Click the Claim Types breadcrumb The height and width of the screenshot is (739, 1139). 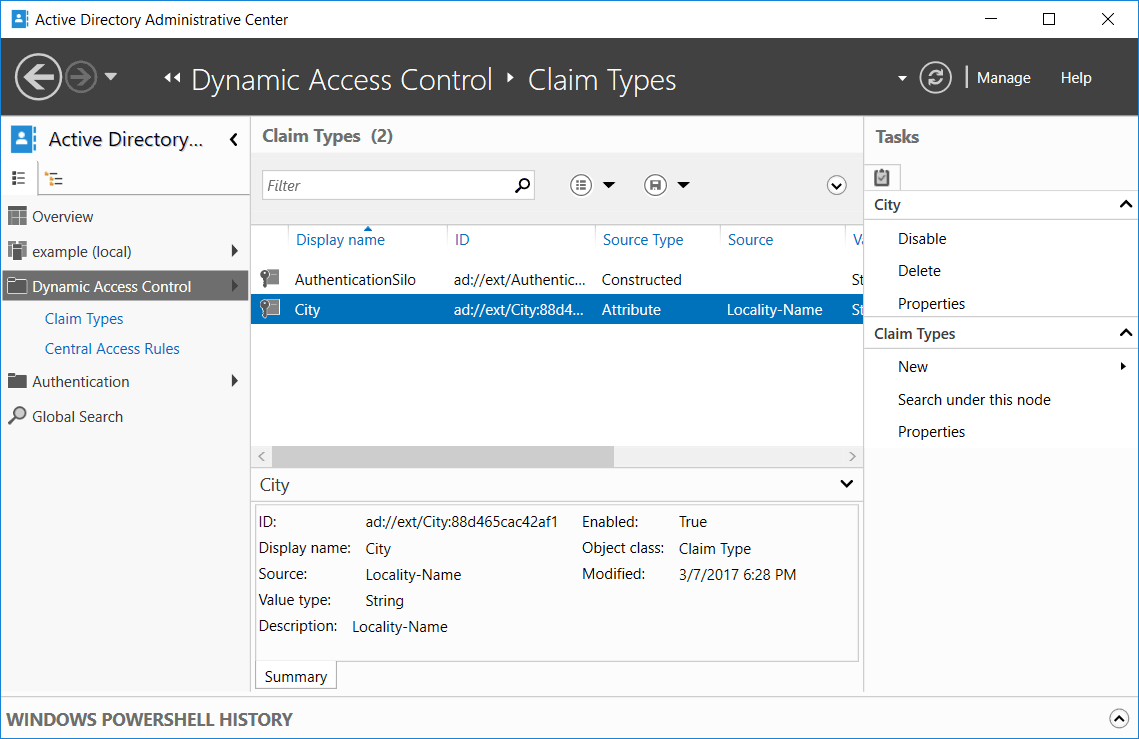[601, 80]
